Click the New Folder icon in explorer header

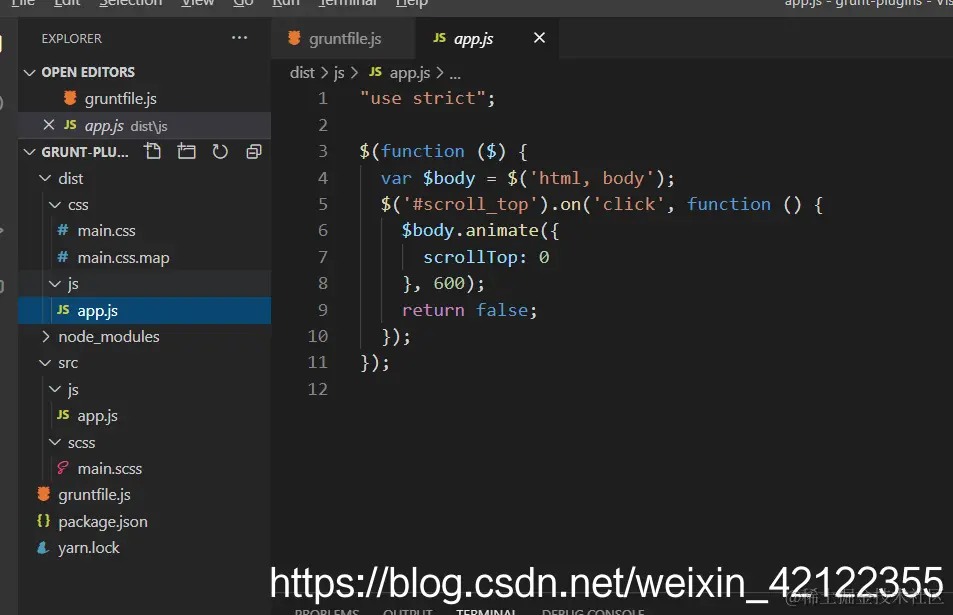tap(187, 151)
